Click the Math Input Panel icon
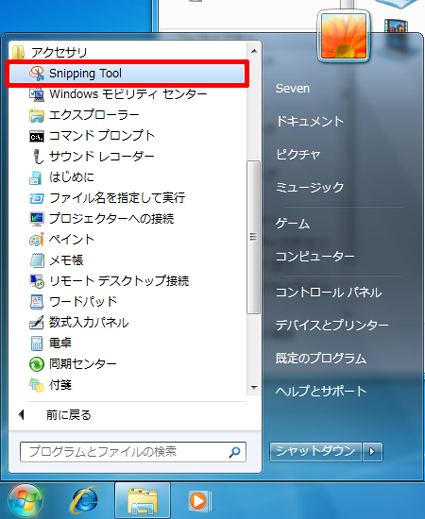Viewport: 425px width, 519px height. point(37,322)
